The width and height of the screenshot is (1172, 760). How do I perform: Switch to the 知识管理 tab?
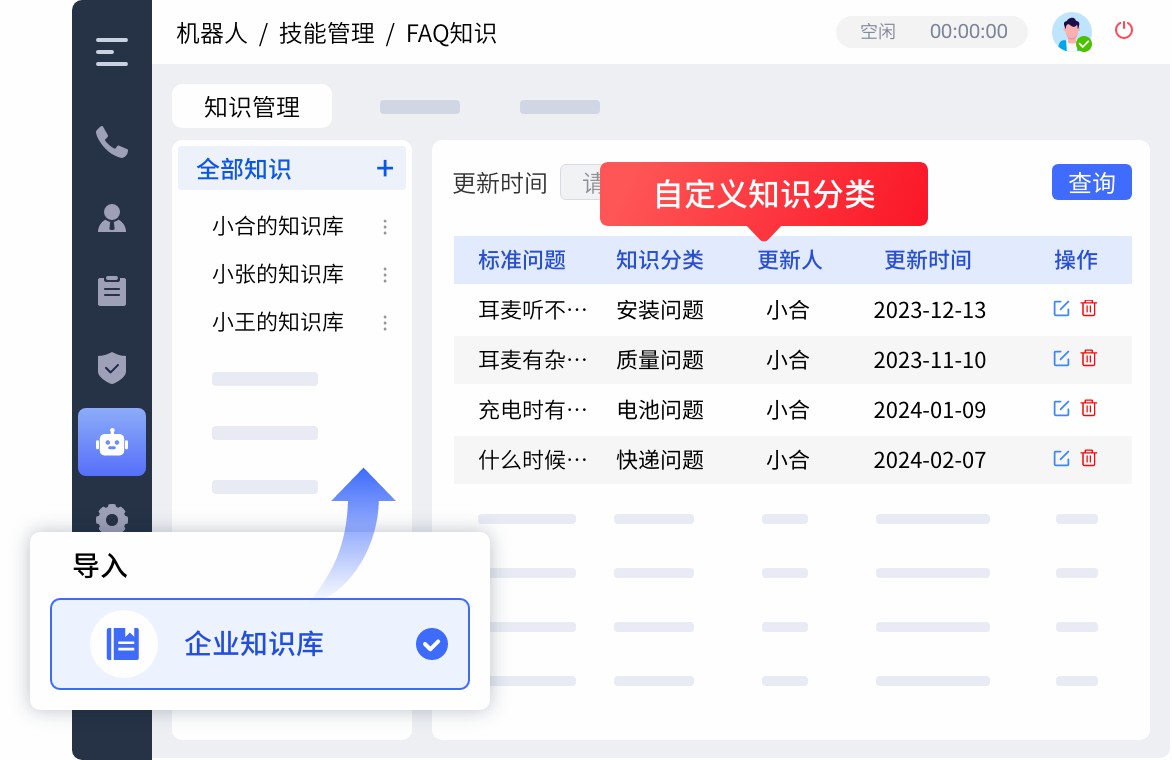tap(251, 105)
